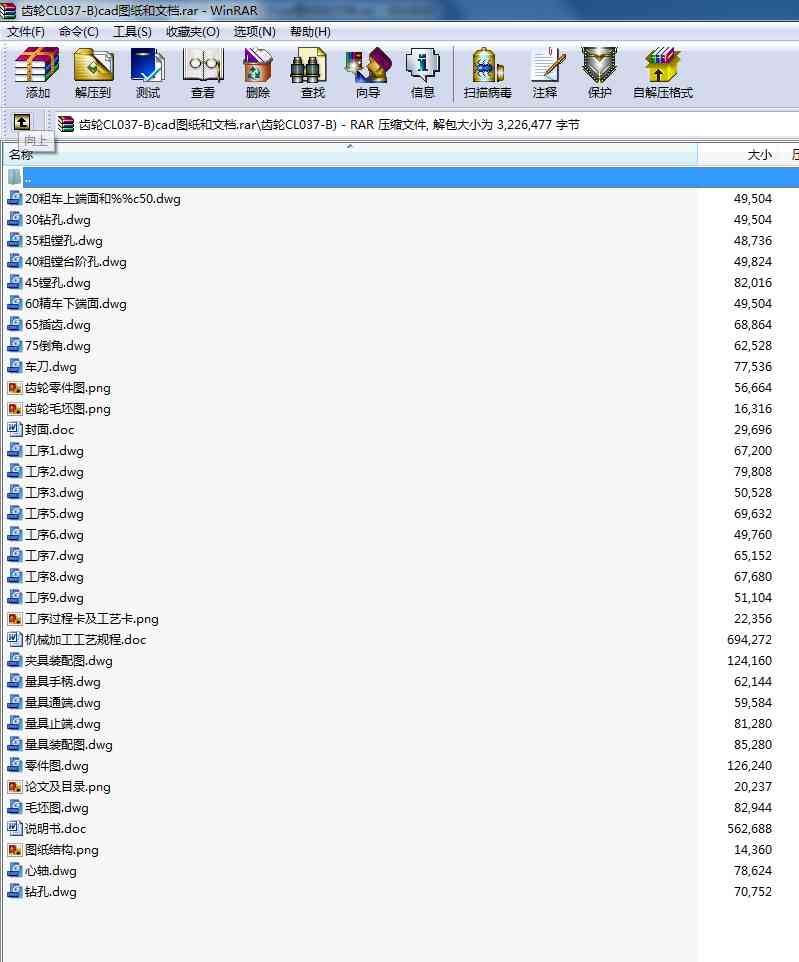This screenshot has height=962, width=799.
Task: Open the 选项(N) menu
Action: tap(255, 32)
